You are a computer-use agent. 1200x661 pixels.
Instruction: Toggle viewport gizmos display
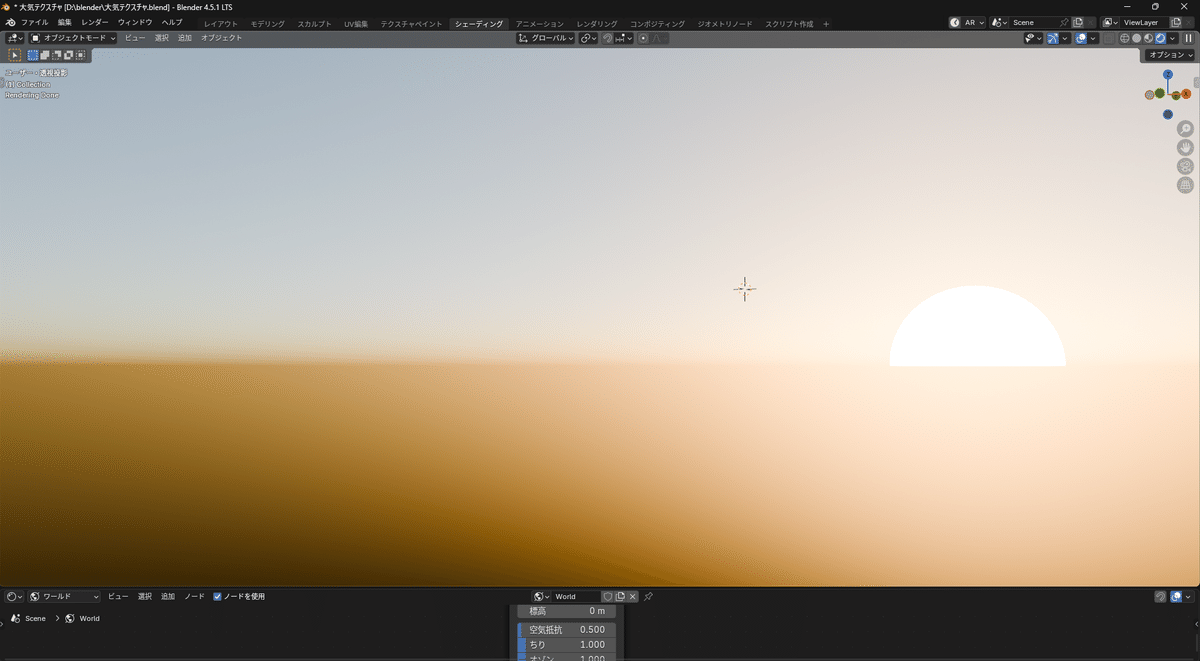coord(1053,38)
